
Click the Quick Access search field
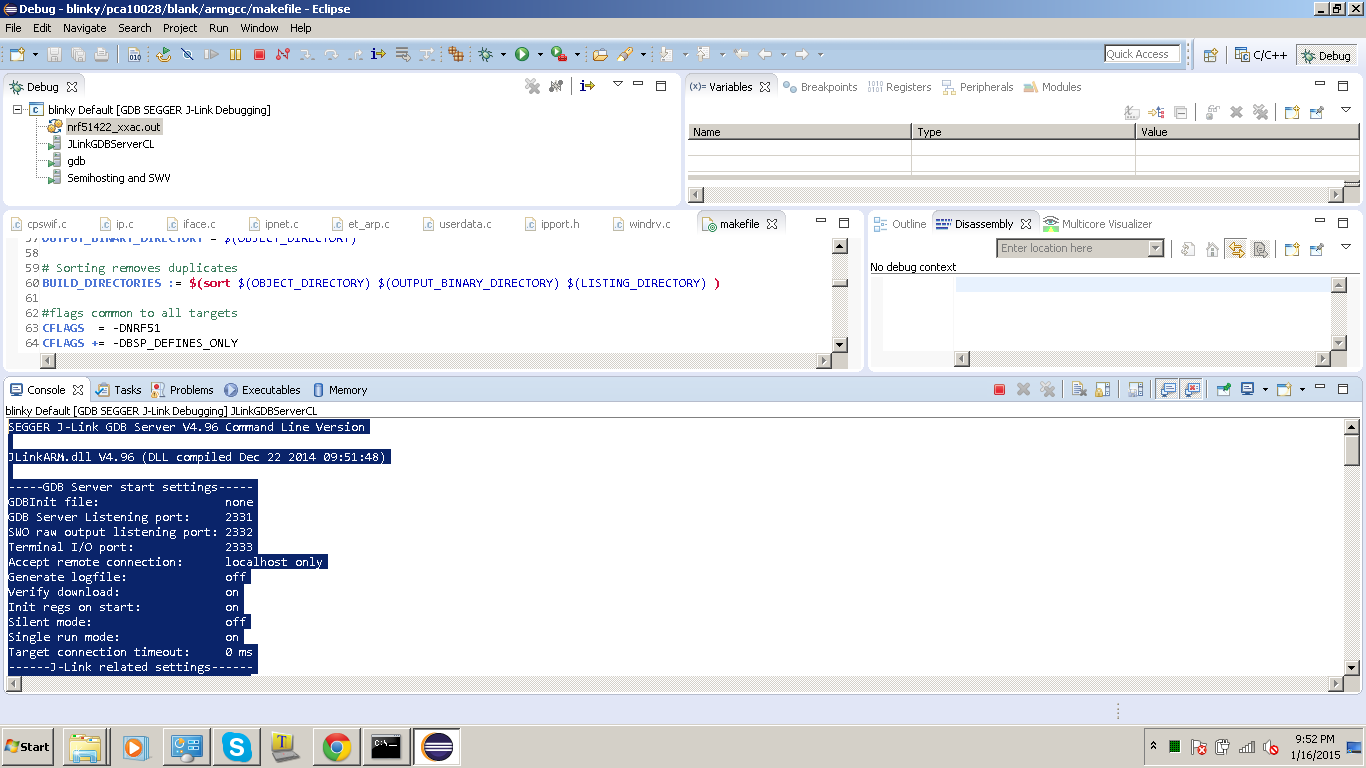[x=1142, y=54]
